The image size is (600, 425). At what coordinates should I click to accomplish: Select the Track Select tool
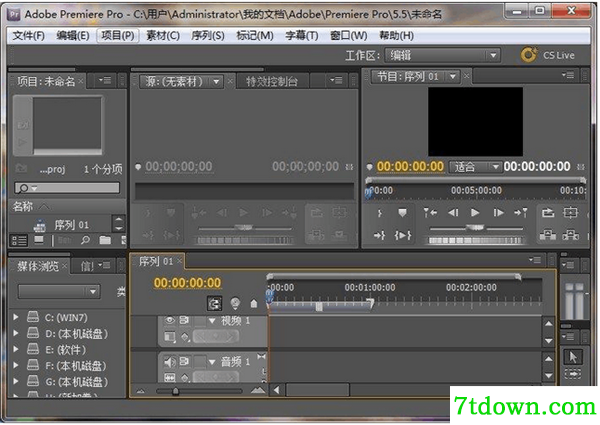click(x=573, y=374)
